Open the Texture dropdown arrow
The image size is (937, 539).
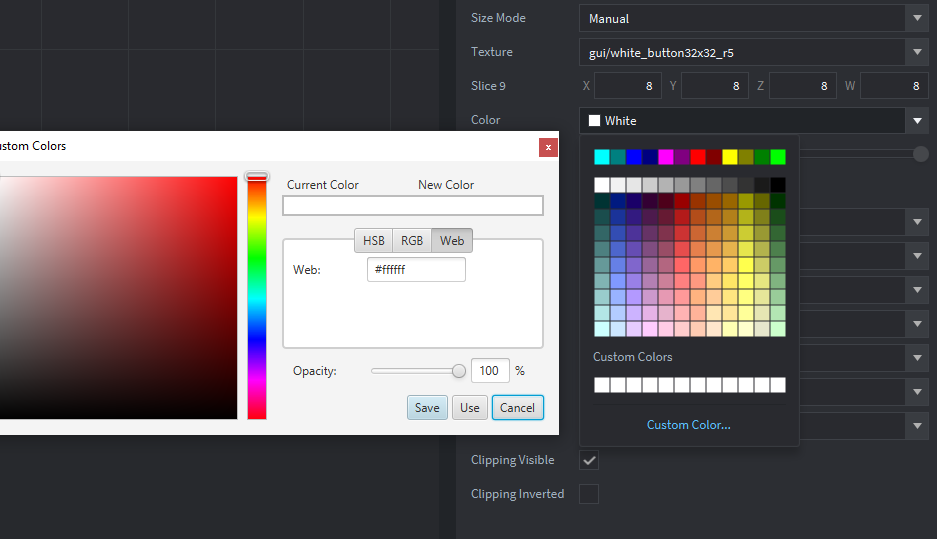(917, 53)
